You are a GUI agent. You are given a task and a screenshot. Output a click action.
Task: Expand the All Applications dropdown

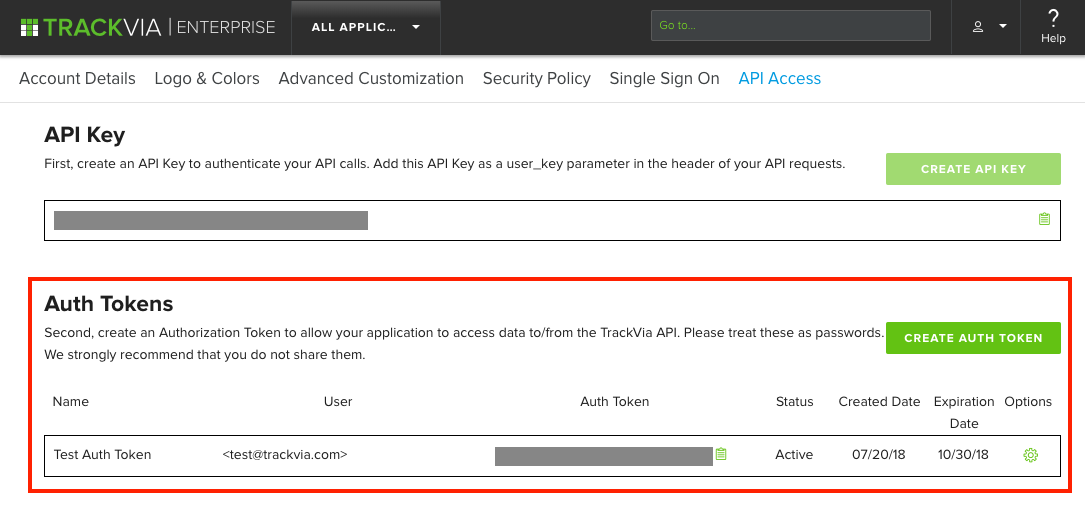coord(366,27)
